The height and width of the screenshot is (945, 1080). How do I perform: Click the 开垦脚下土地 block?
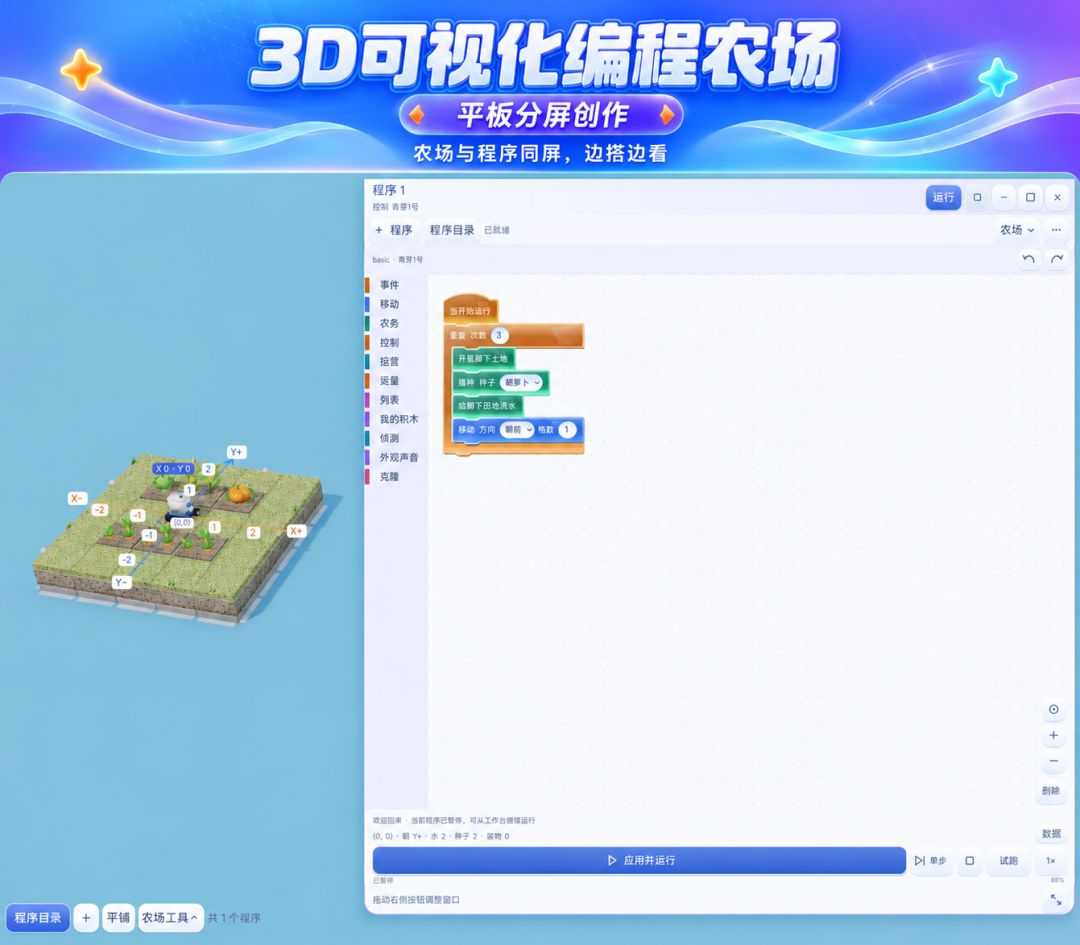483,359
